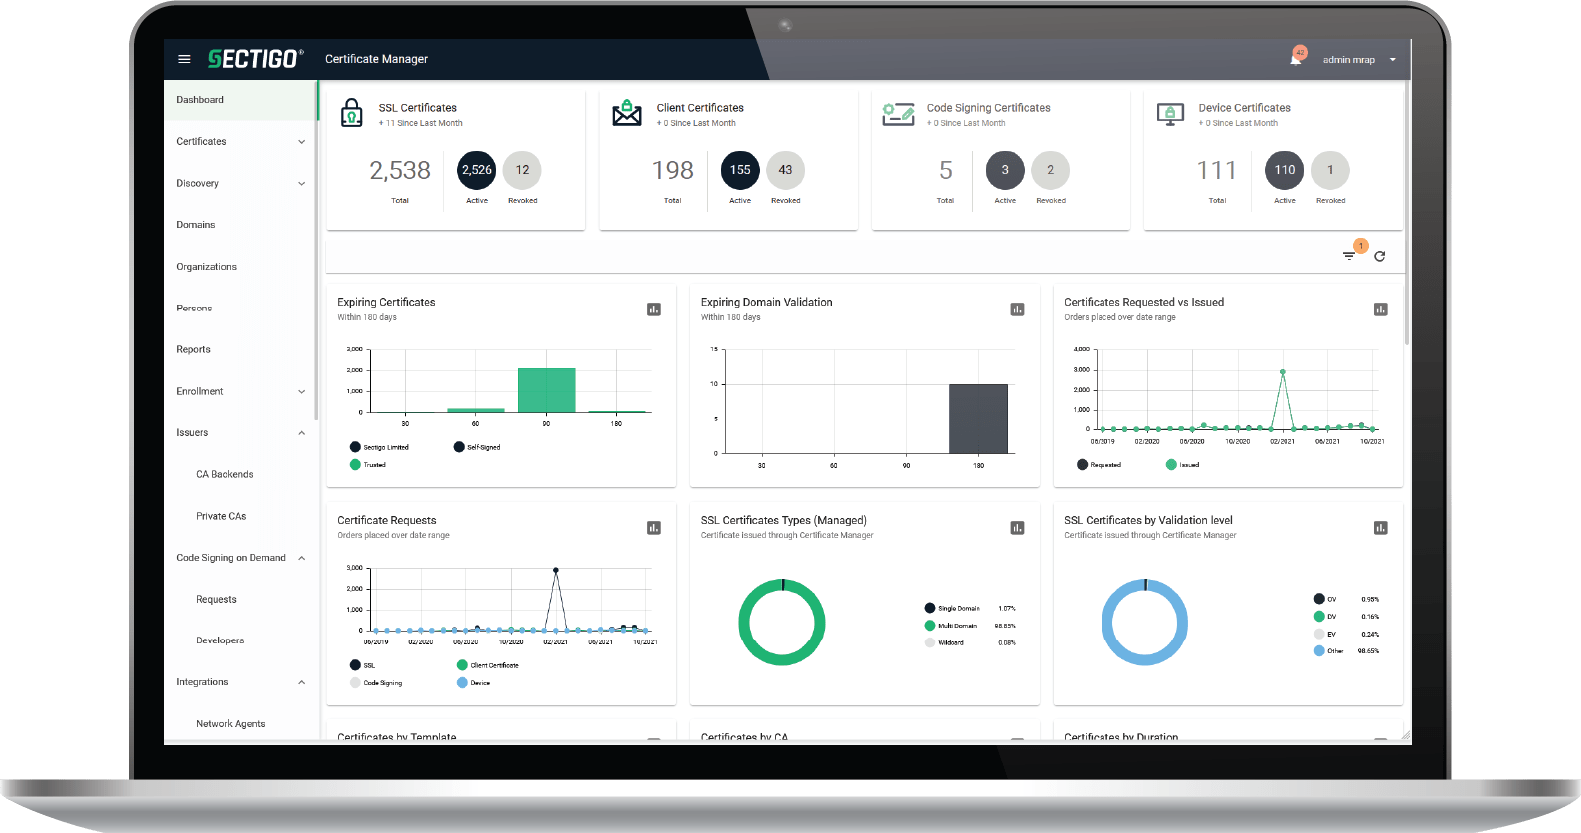Click the dashboard filter icon
This screenshot has height=833, width=1581.
(1349, 256)
